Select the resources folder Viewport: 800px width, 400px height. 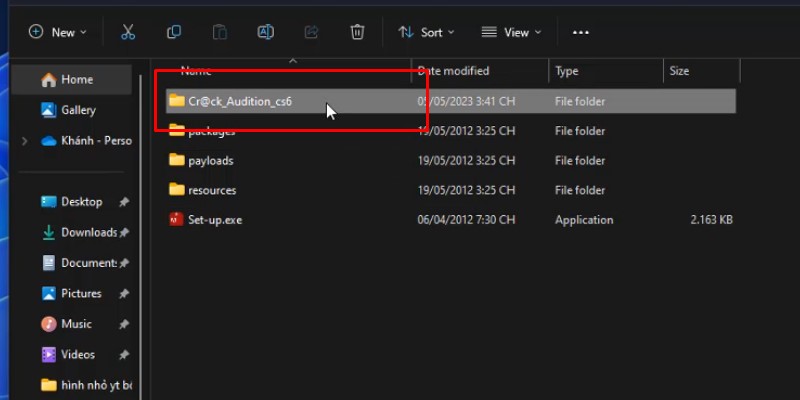[x=211, y=190]
